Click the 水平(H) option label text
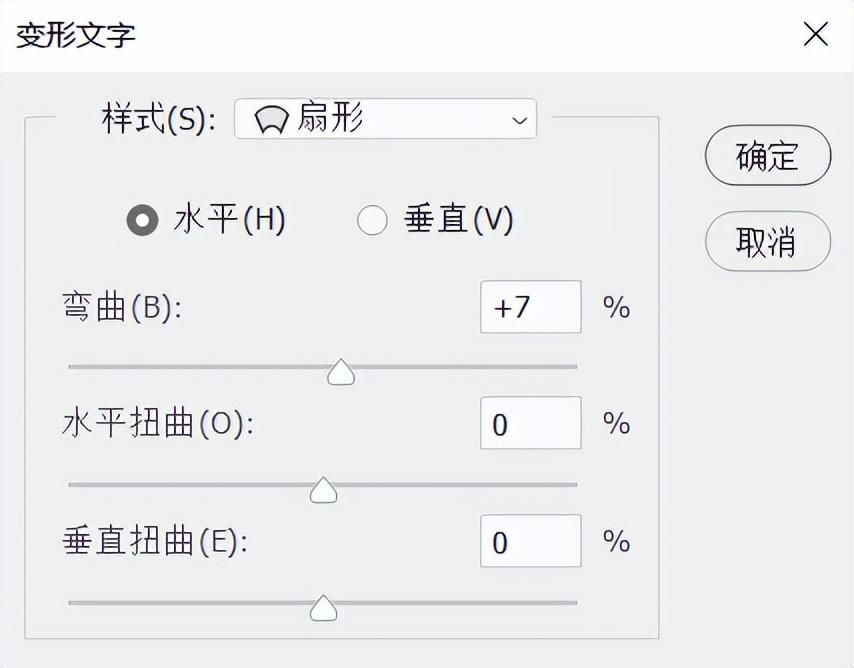This screenshot has width=854, height=668. point(229,220)
